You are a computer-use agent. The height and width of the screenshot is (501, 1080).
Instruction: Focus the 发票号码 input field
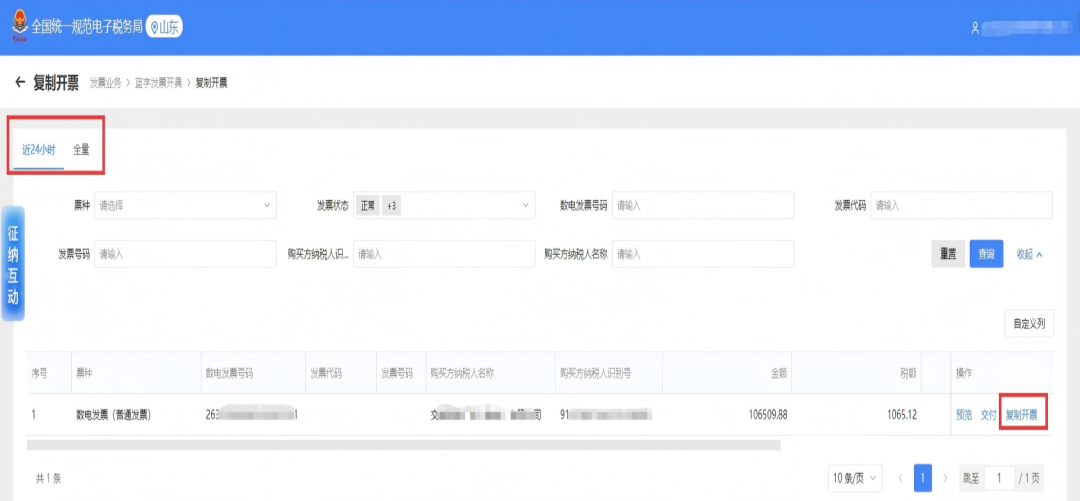tap(185, 254)
